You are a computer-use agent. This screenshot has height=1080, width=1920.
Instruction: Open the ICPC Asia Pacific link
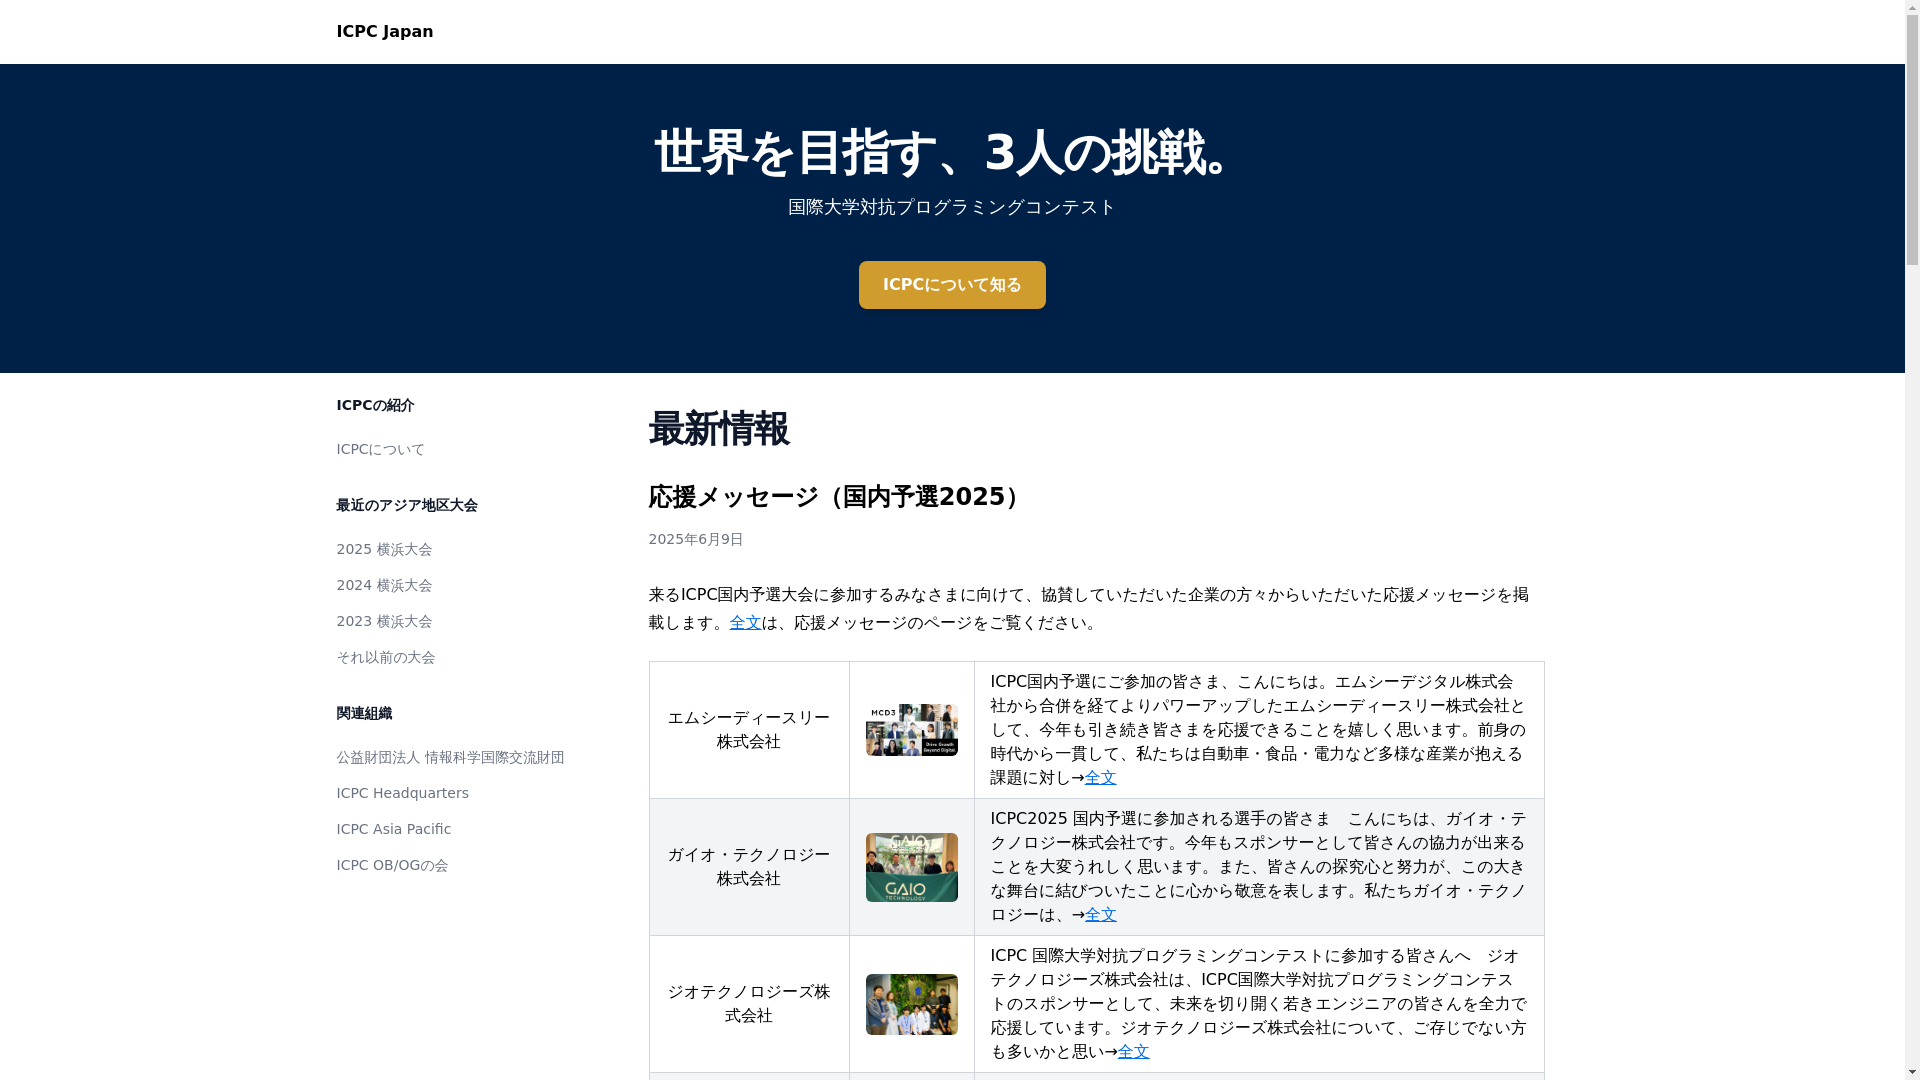[x=394, y=829]
